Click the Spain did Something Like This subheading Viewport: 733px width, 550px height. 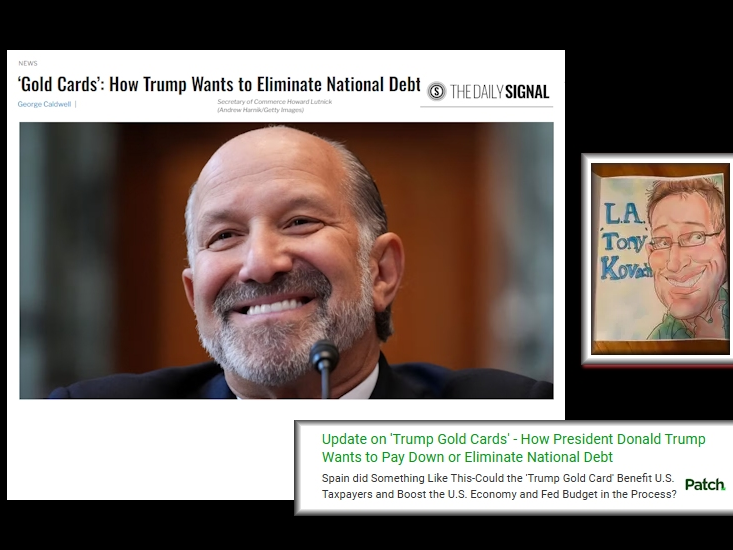499,486
